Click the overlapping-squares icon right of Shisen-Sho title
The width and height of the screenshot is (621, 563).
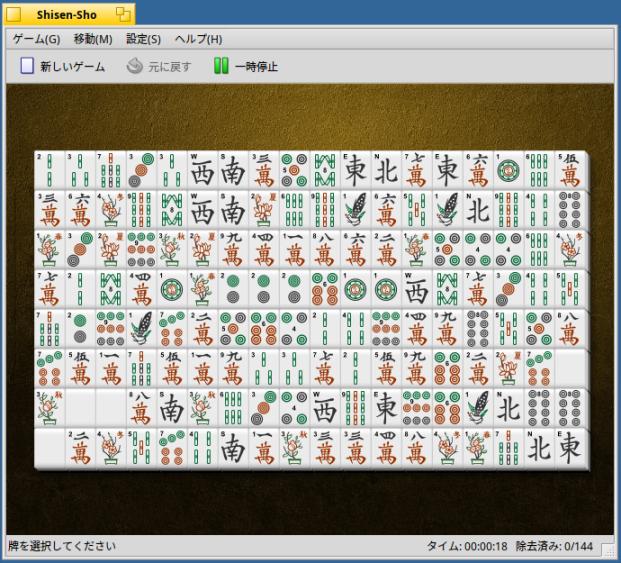point(123,15)
